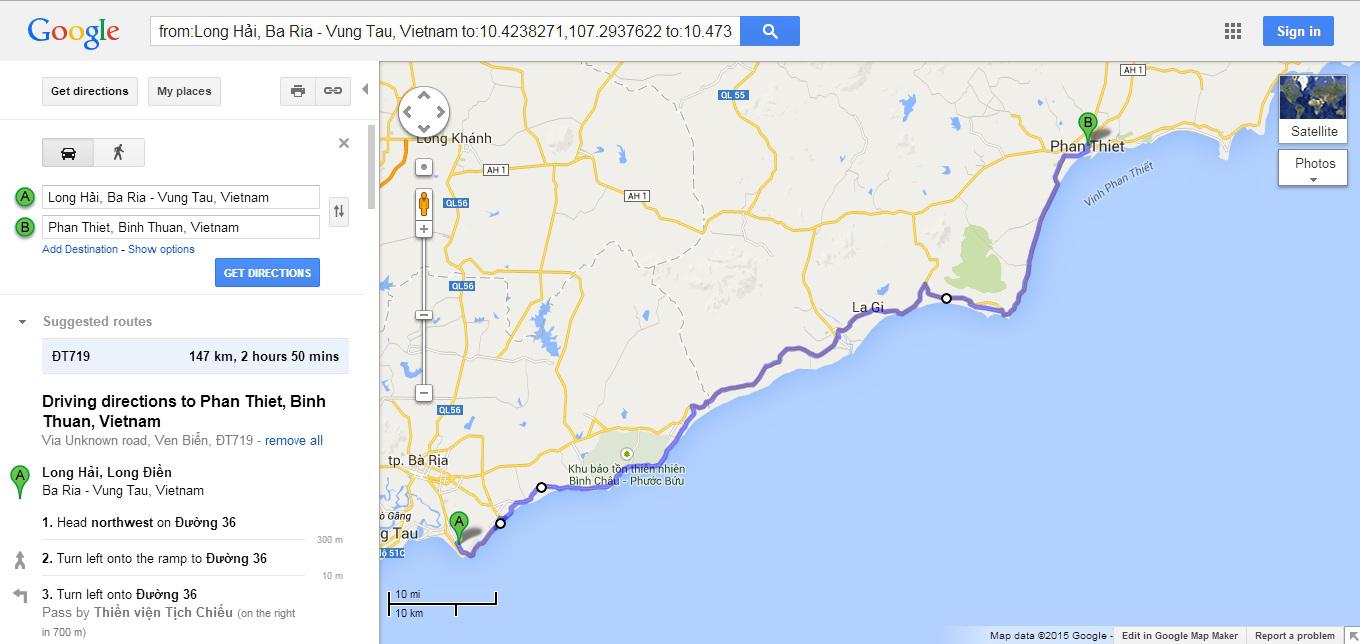The image size is (1360, 644).
Task: Collapse the Suggested routes section
Action: (x=22, y=322)
